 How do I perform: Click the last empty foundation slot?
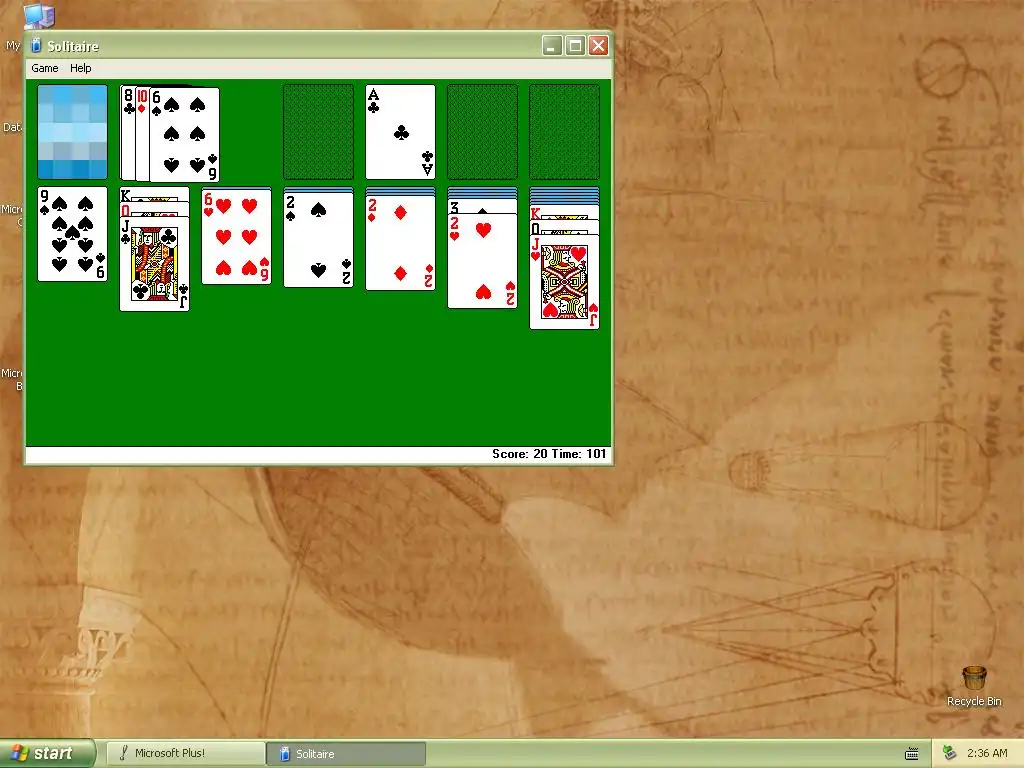coord(564,132)
